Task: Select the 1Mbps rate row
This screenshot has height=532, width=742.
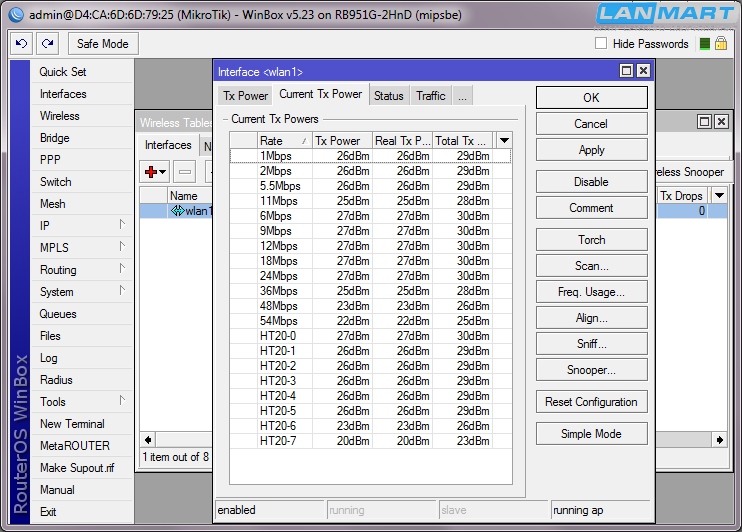Action: (x=371, y=156)
